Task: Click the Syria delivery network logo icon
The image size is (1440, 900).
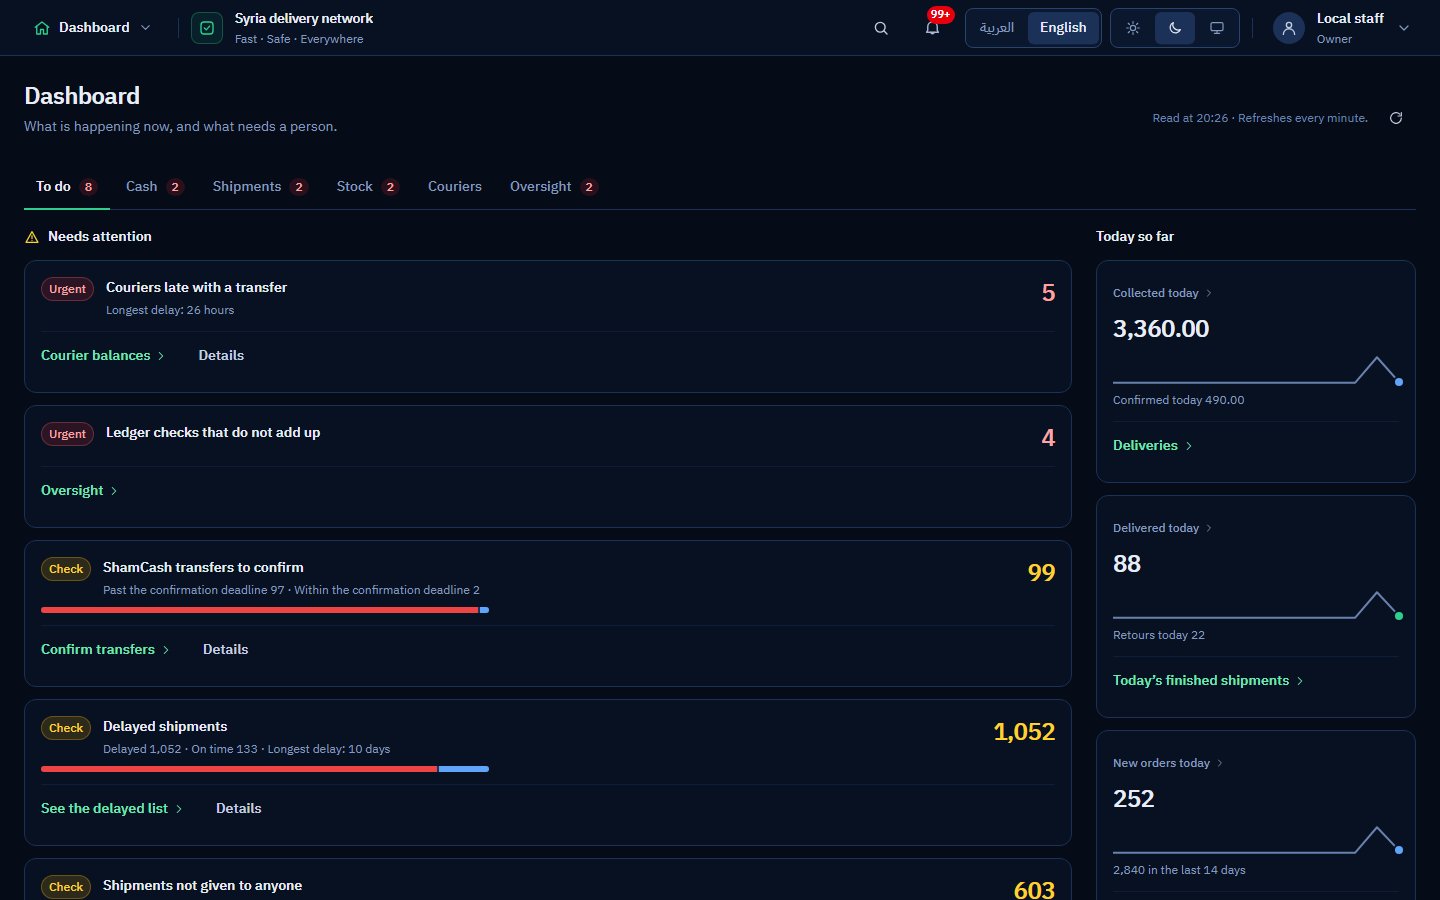Action: click(x=207, y=28)
